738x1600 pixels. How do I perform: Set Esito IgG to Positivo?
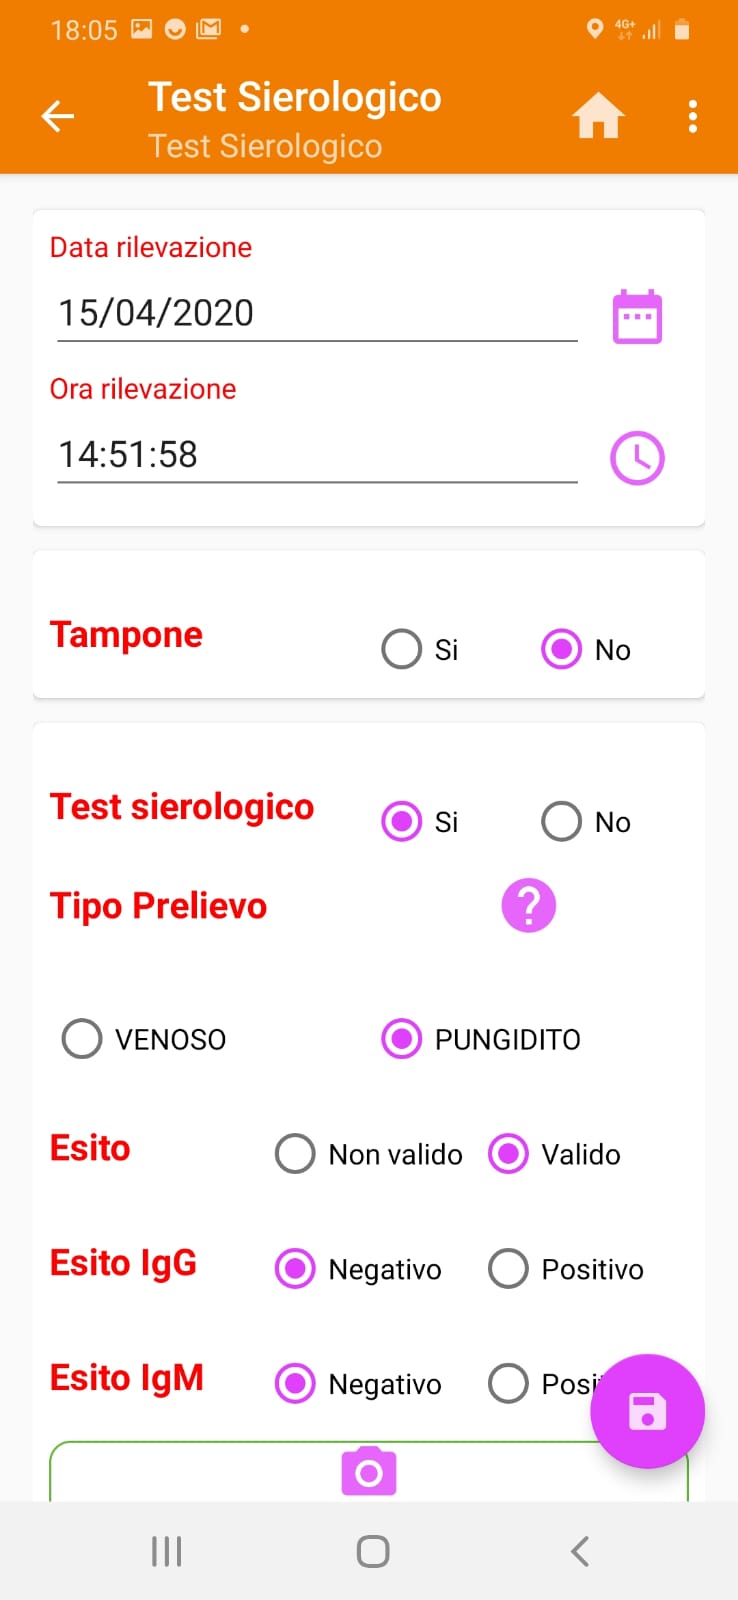508,1269
